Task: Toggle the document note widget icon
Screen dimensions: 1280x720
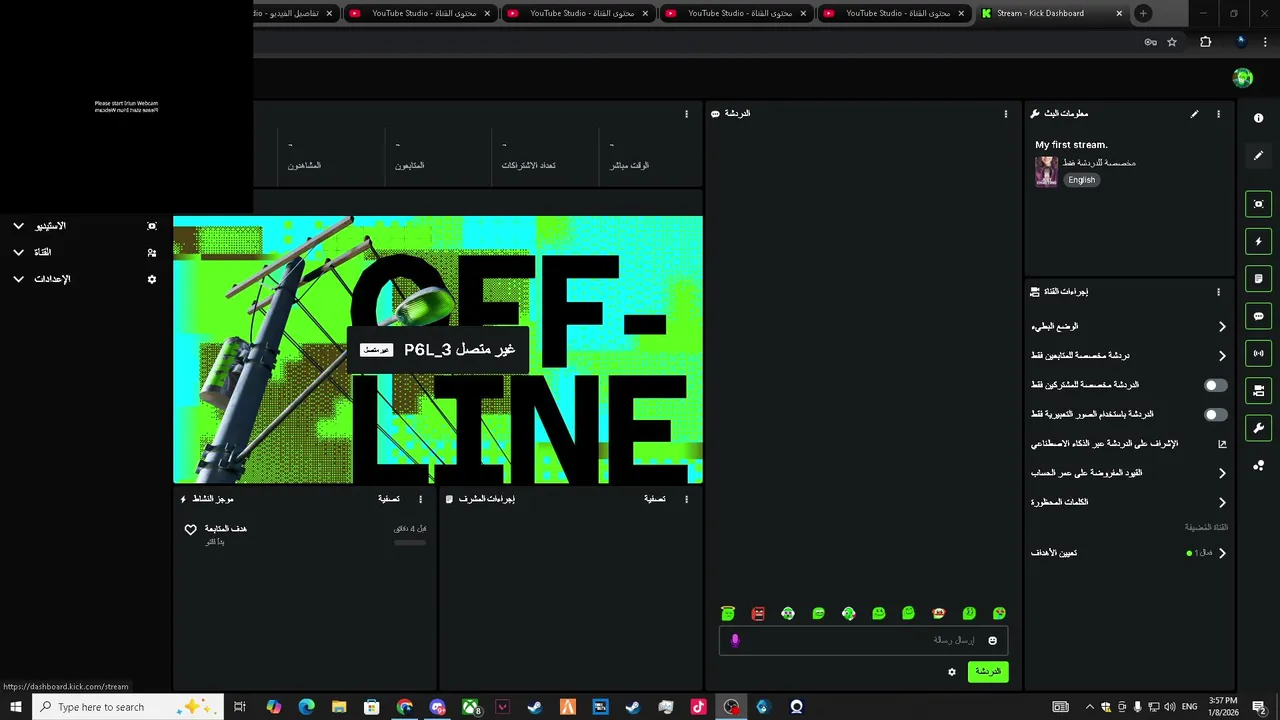Action: (1258, 279)
